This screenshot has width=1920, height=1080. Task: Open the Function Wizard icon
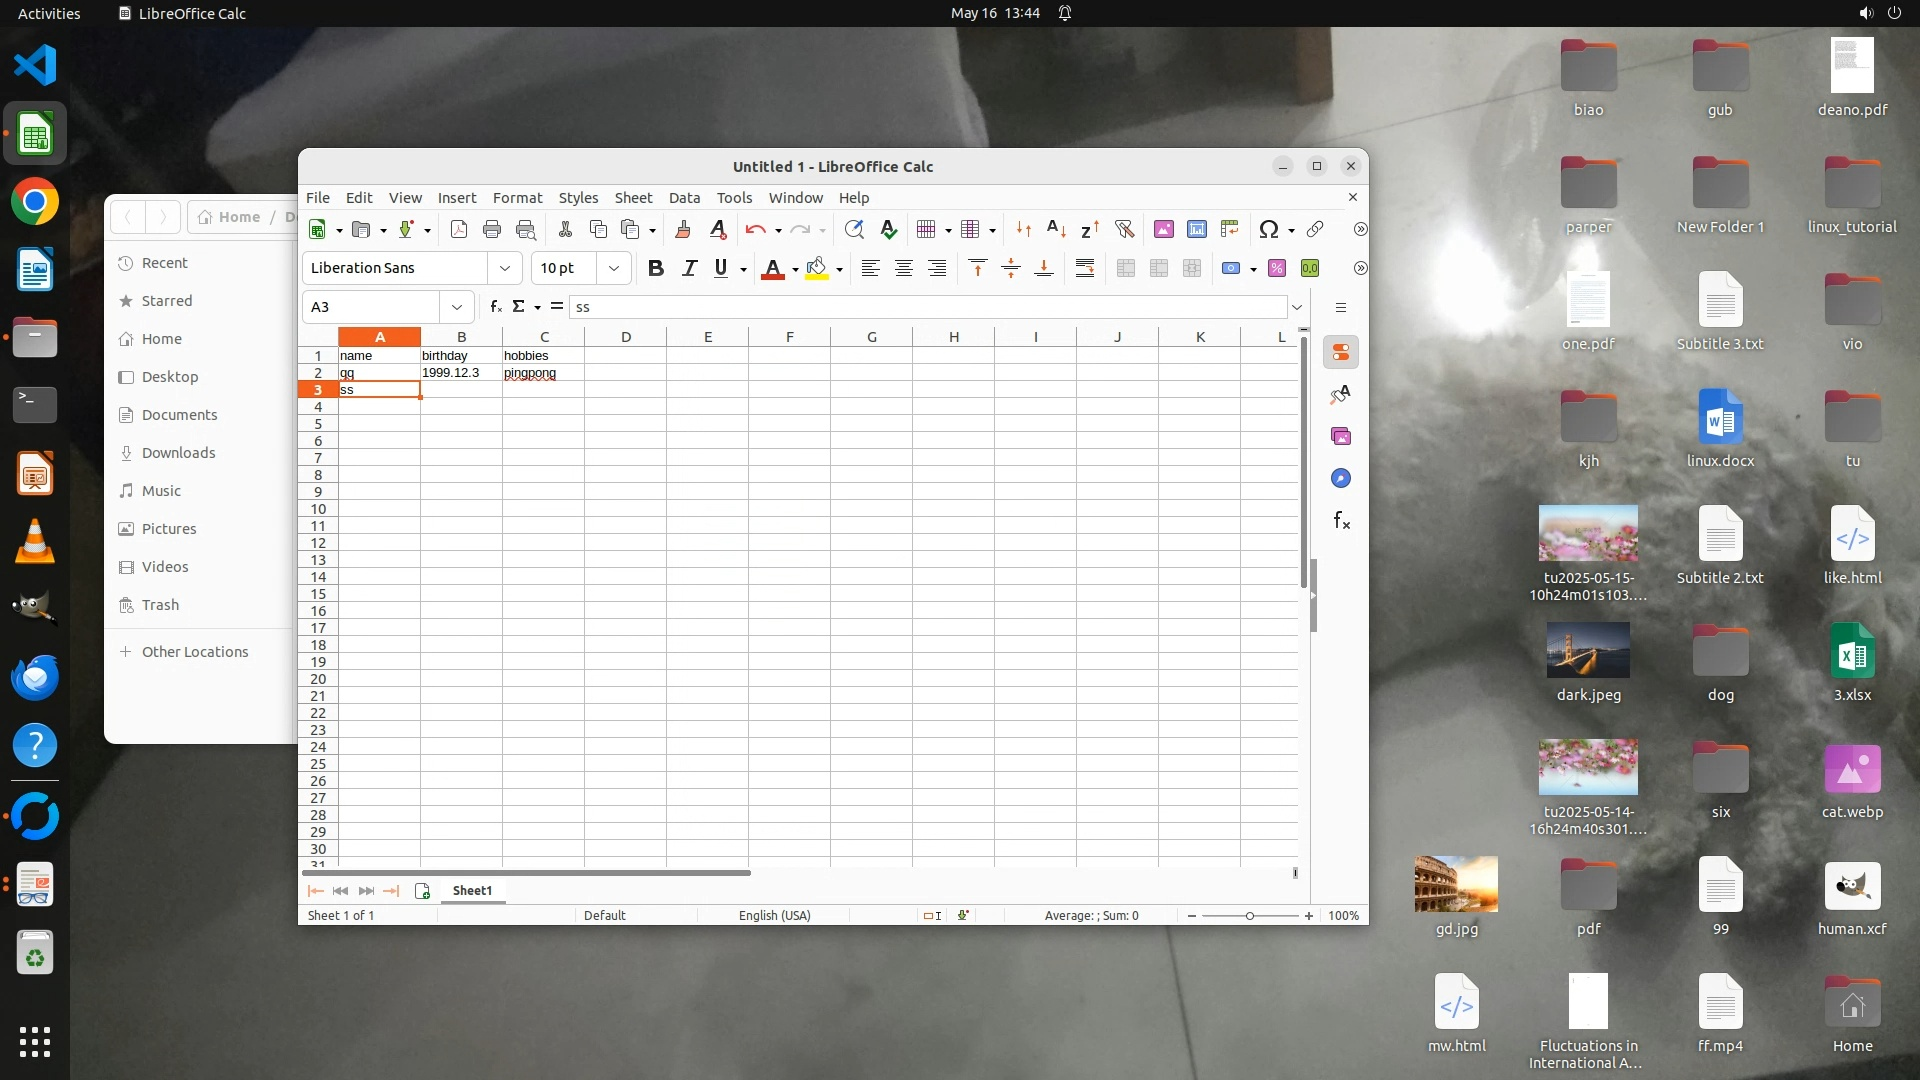496,307
